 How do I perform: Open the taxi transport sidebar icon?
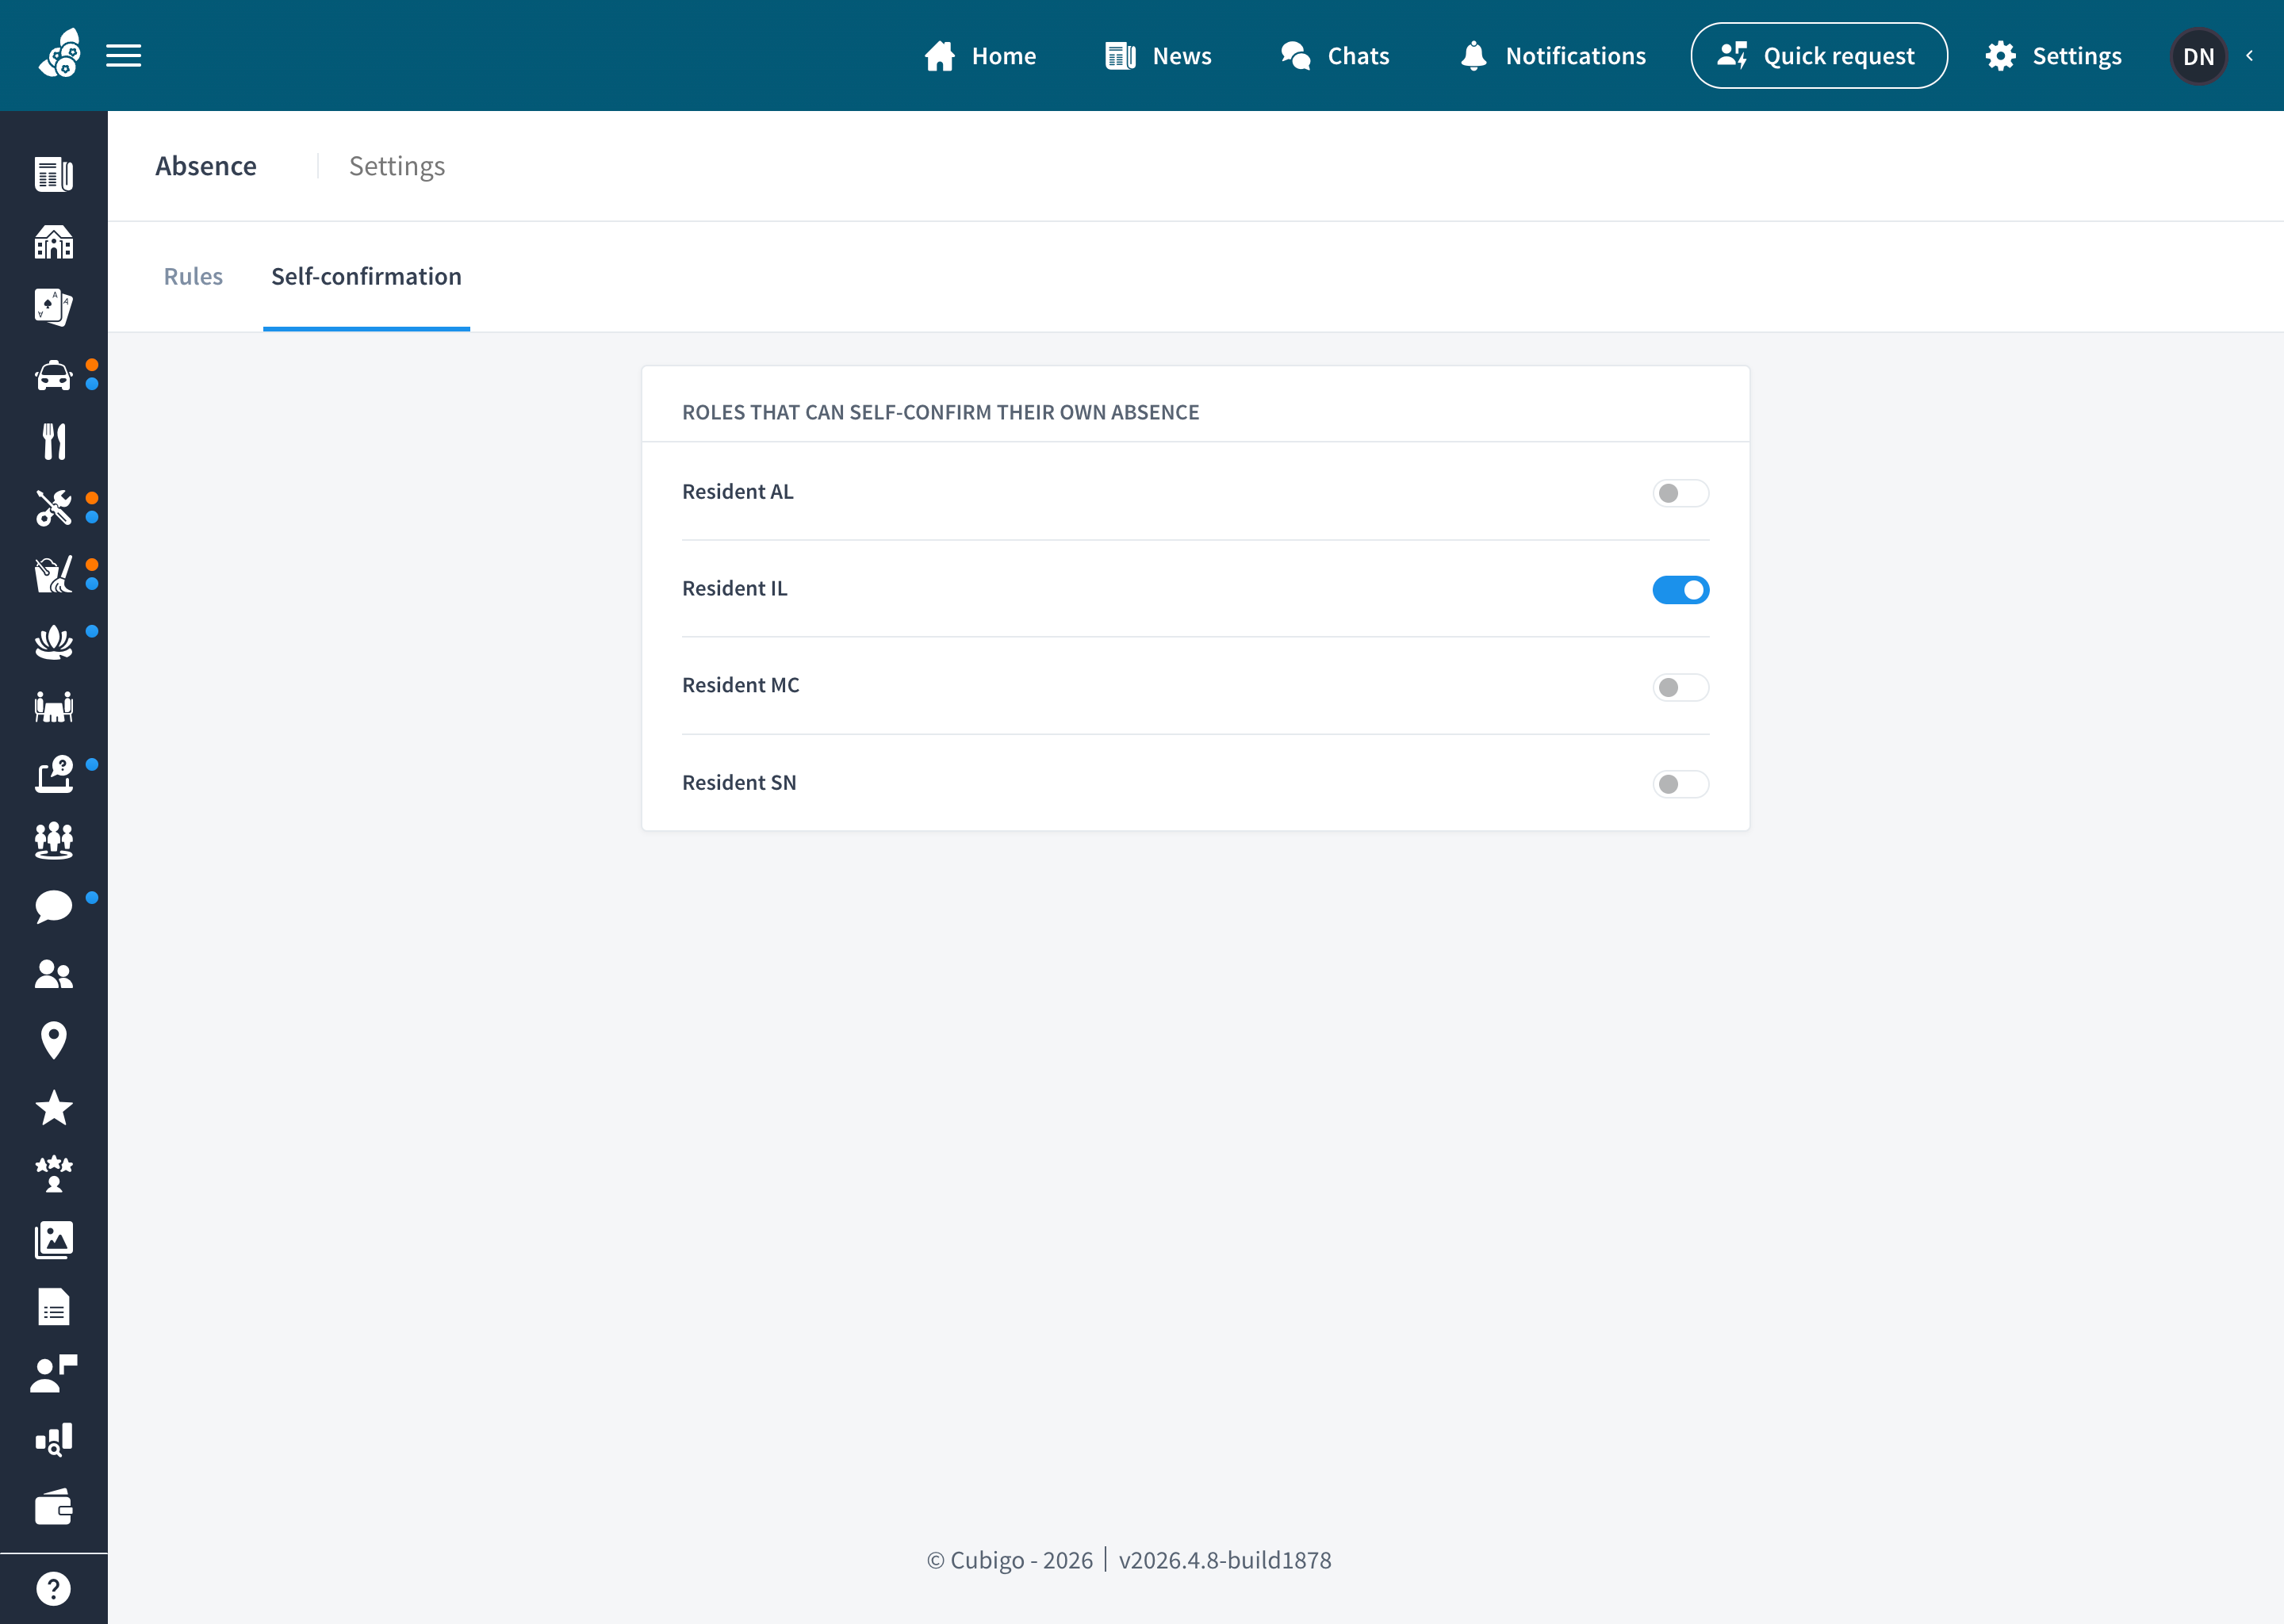point(53,375)
